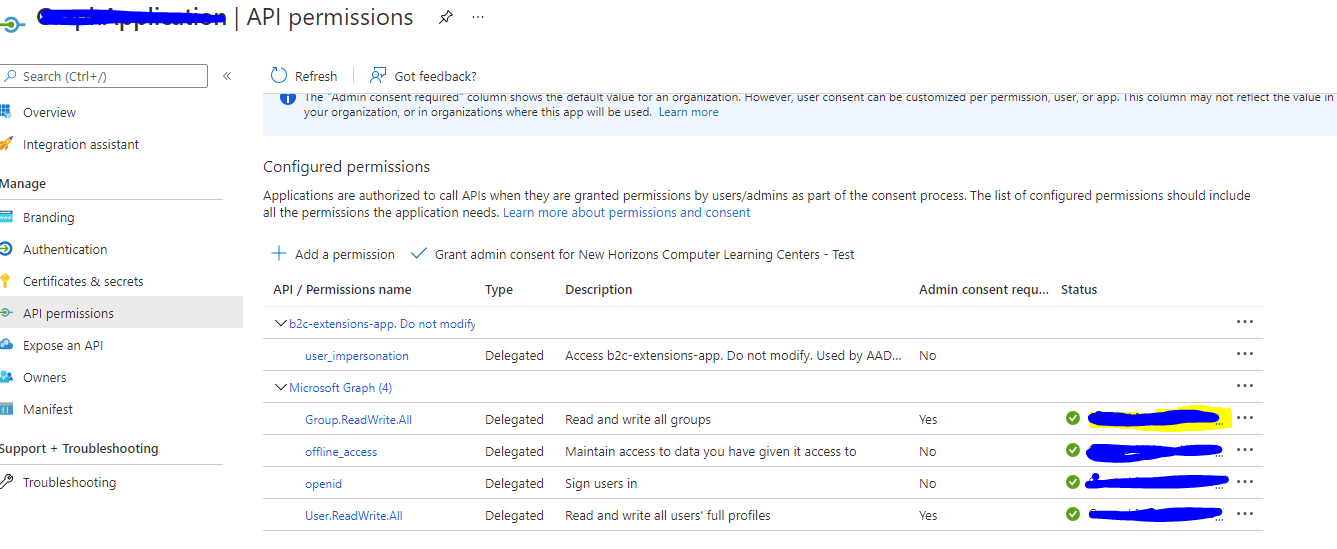The image size is (1337, 549).
Task: Open the ellipsis menu for Group.ReadWrite.All row
Action: pos(1245,419)
